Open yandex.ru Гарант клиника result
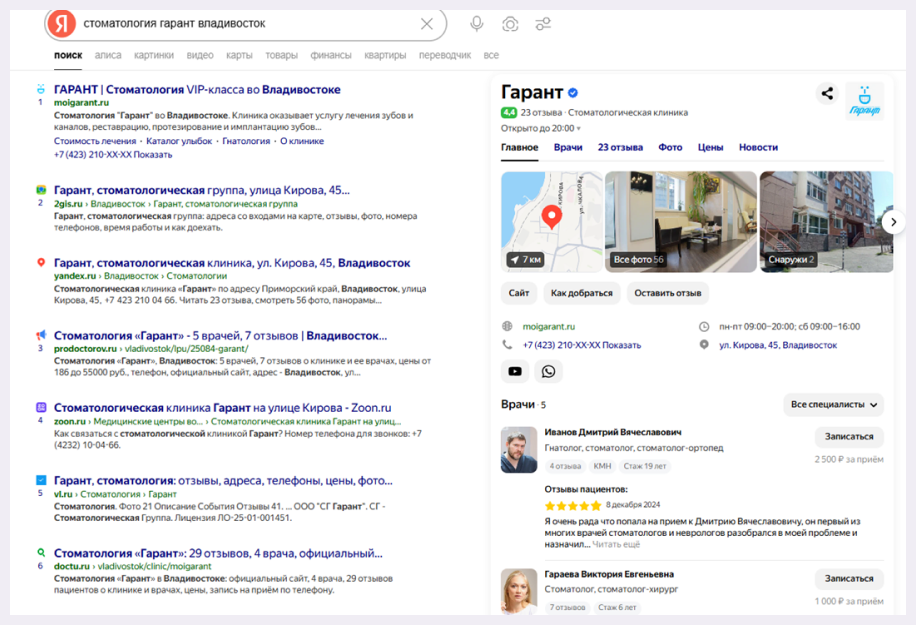Viewport: 916px width, 625px height. coord(232,263)
